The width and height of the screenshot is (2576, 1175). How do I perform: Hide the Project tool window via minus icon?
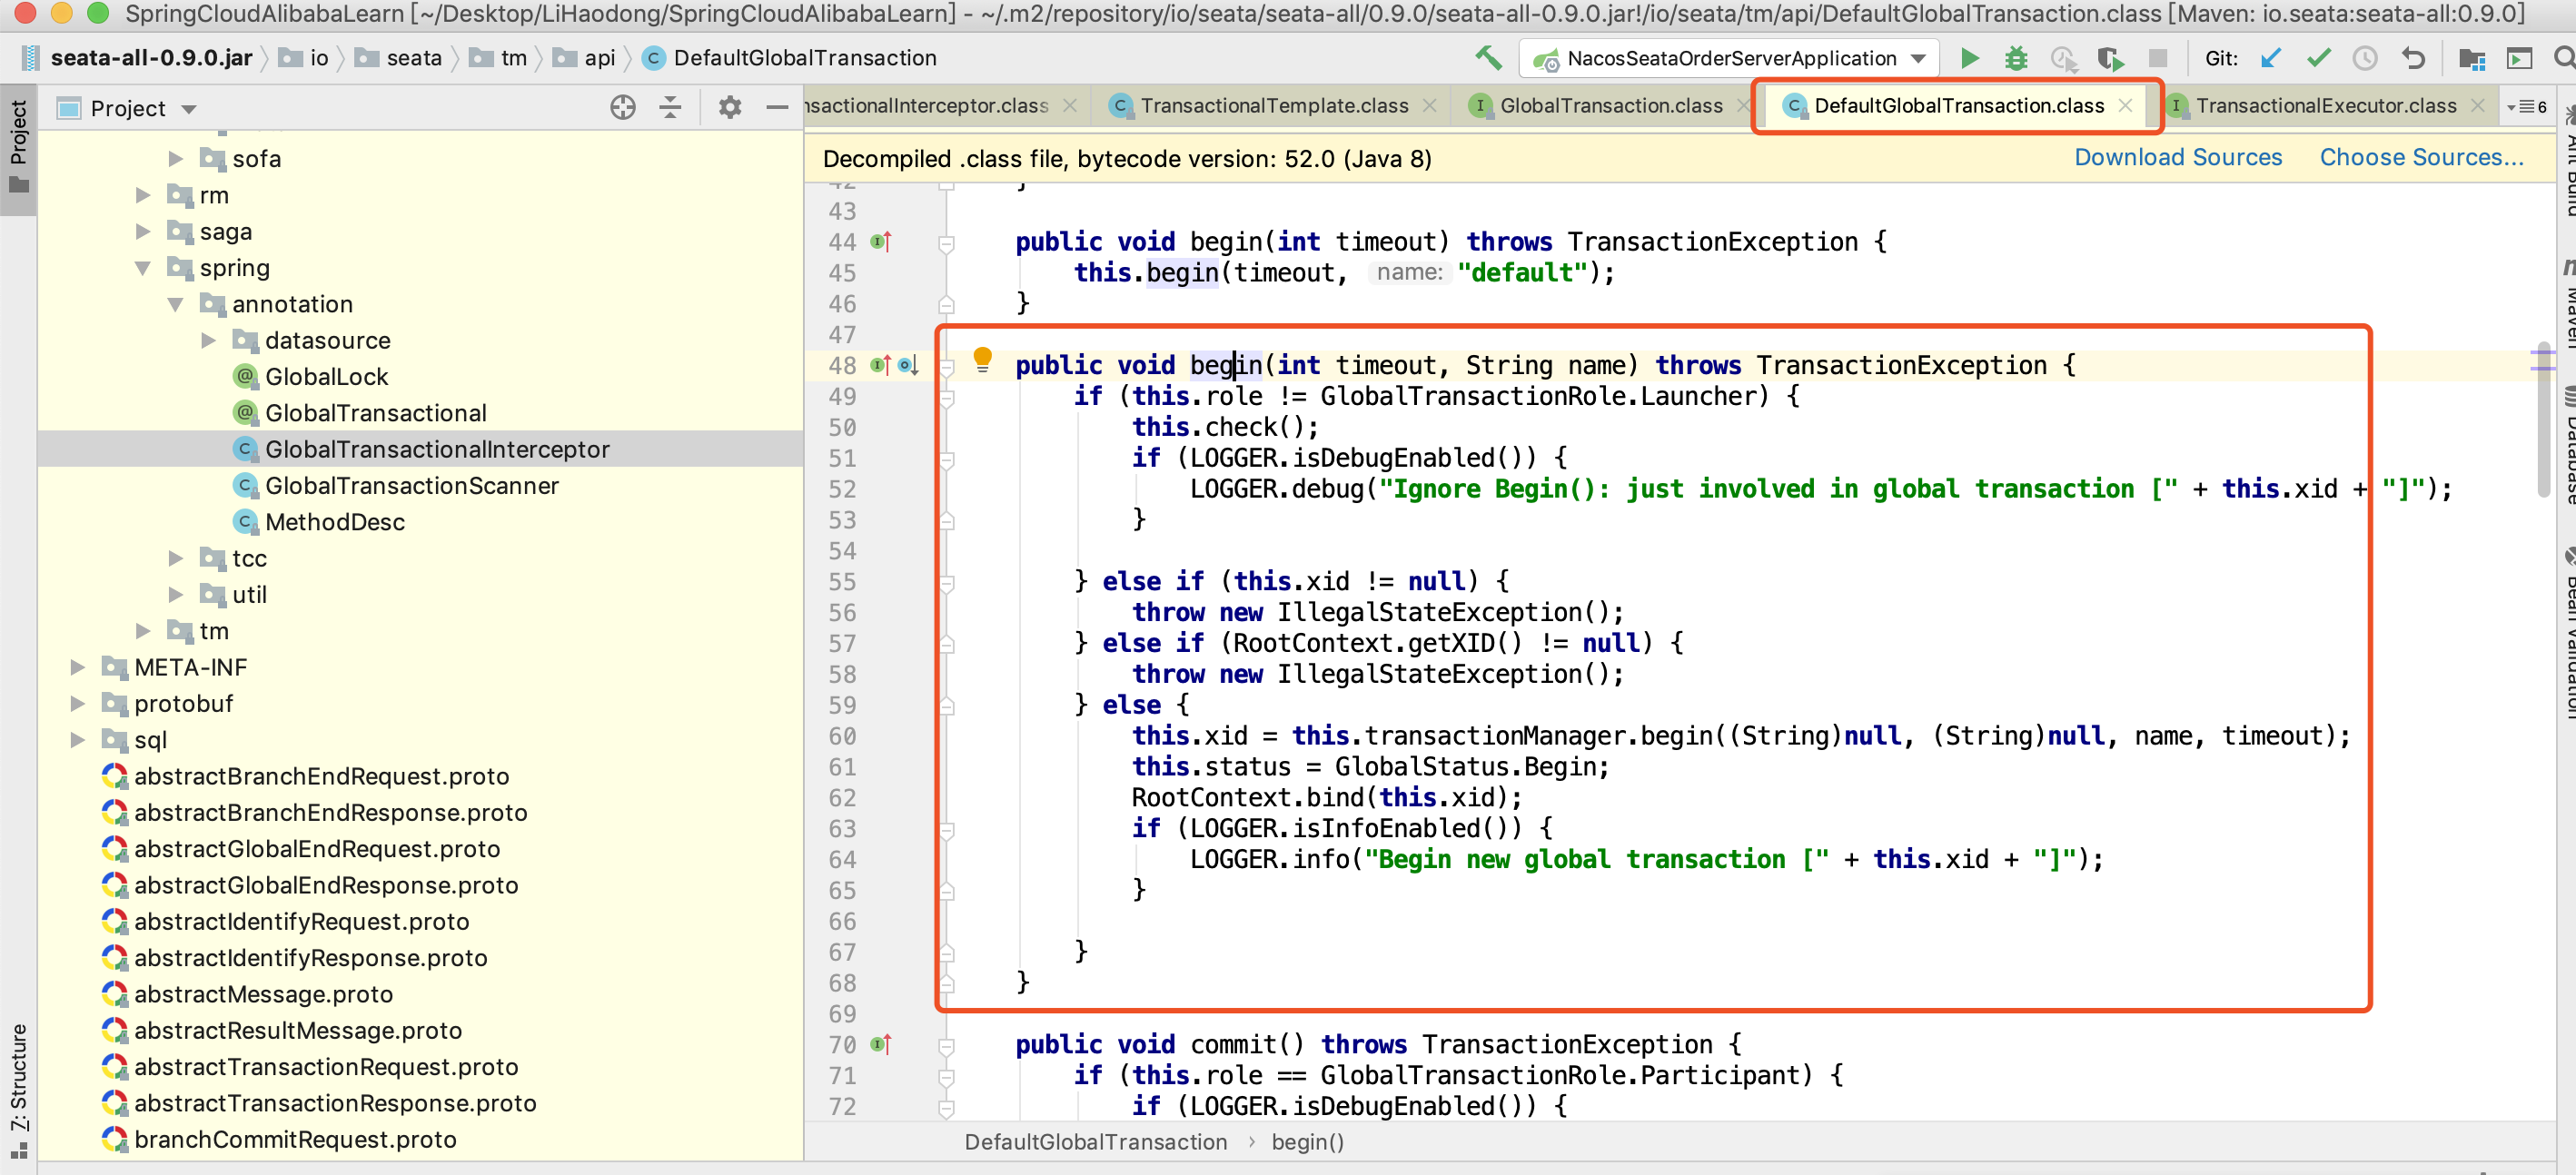(777, 107)
